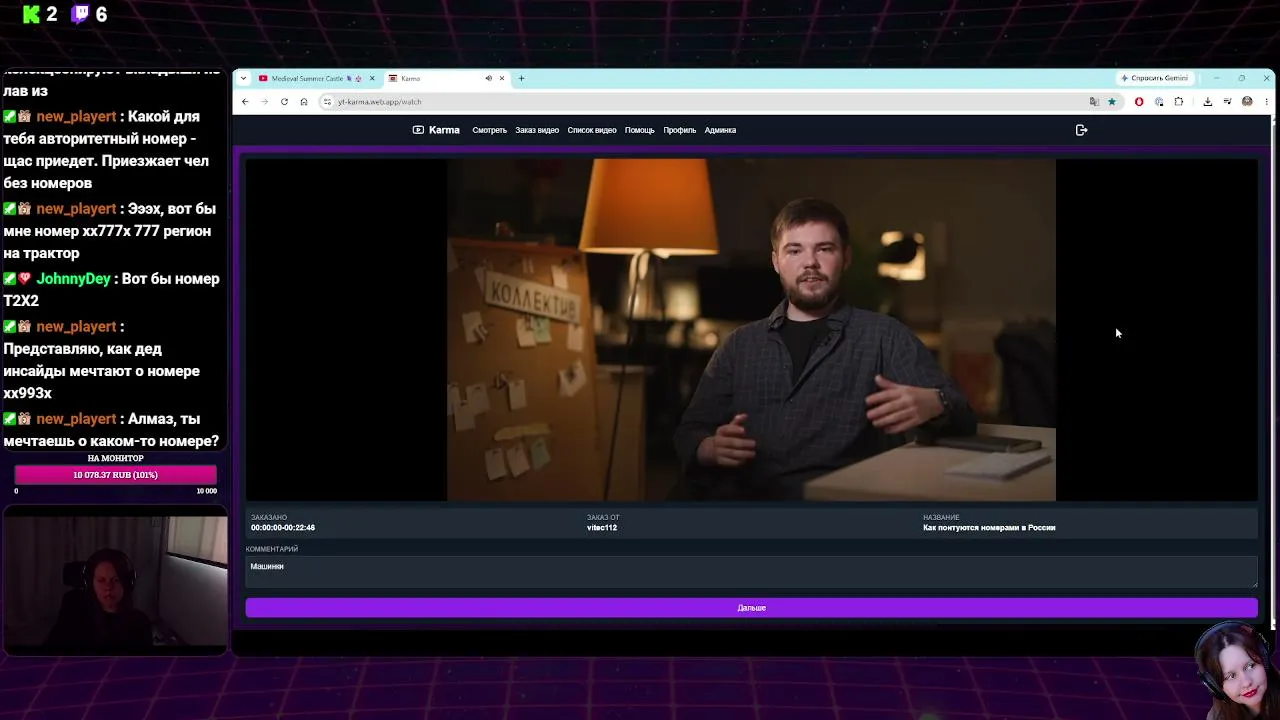Close the Medieval Summer Castle tab
This screenshot has height=720, width=1280.
[372, 78]
